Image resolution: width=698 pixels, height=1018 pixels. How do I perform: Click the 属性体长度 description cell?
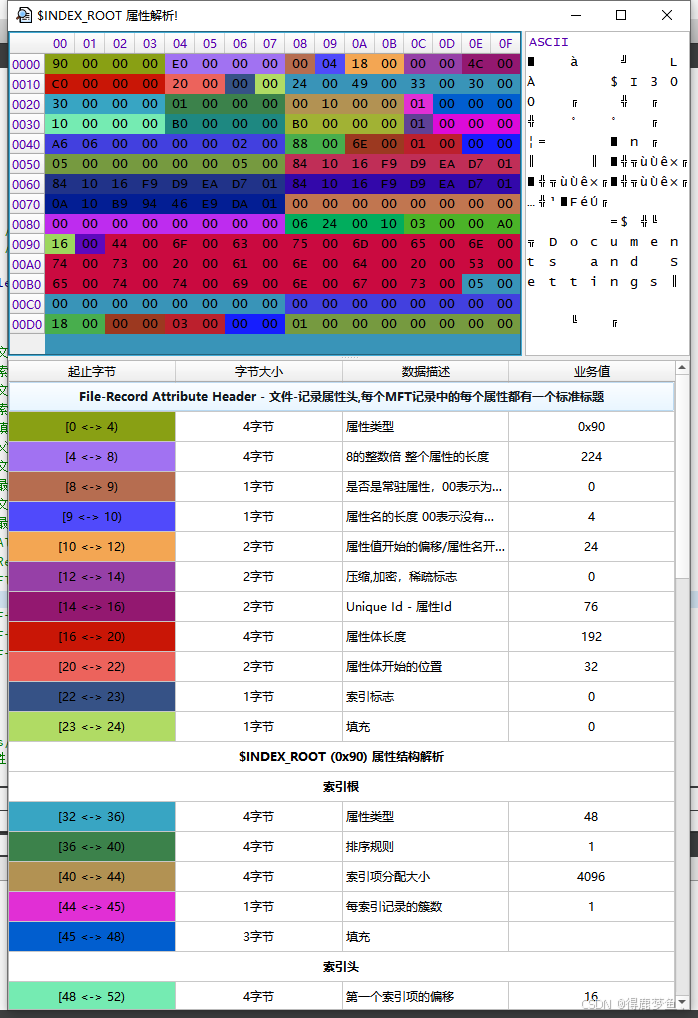[x=425, y=636]
